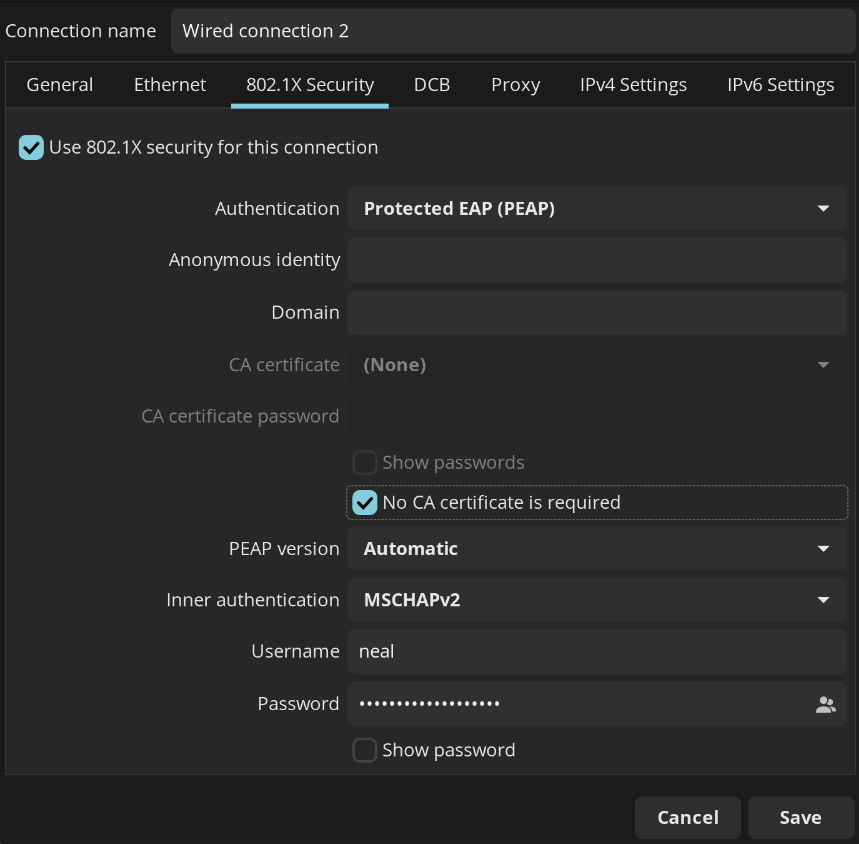The width and height of the screenshot is (859, 844).
Task: Switch to the General tab
Action: click(x=60, y=85)
